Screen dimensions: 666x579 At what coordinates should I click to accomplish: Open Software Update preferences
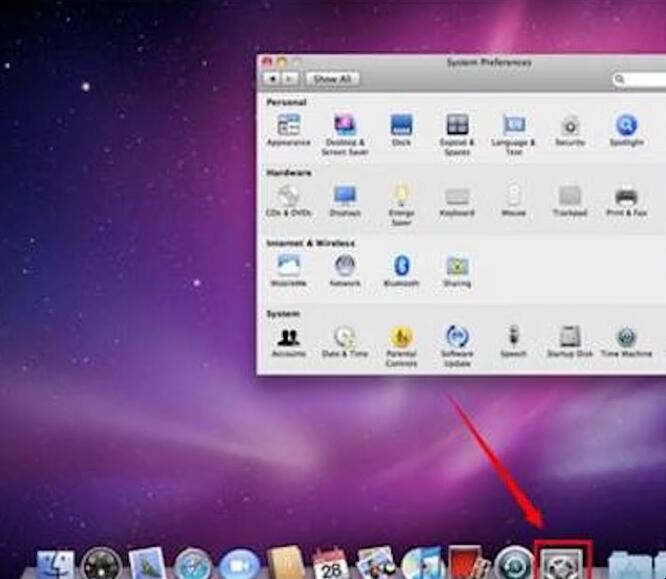click(457, 338)
